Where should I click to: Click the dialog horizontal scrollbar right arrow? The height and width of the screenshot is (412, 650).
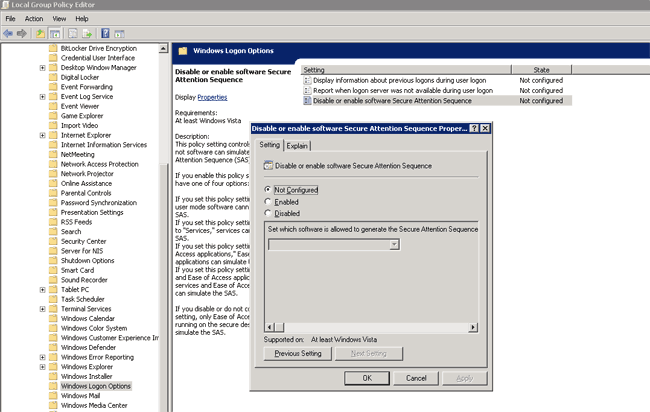point(474,329)
